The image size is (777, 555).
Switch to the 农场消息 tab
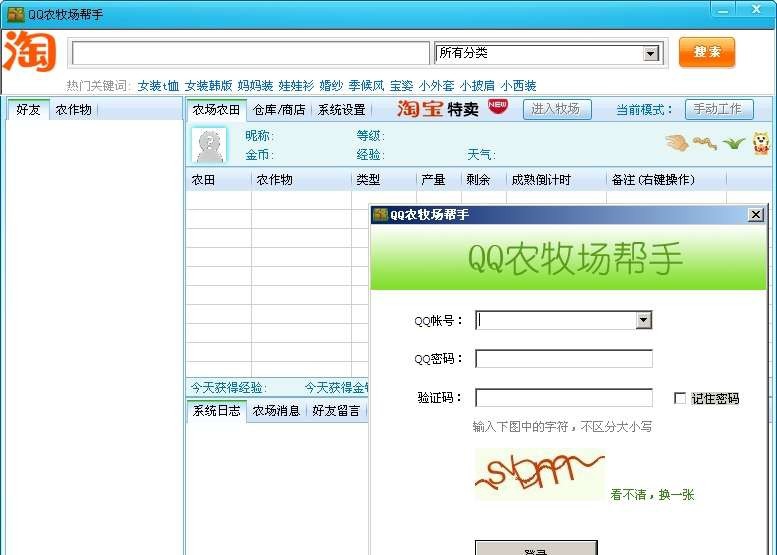coord(276,411)
